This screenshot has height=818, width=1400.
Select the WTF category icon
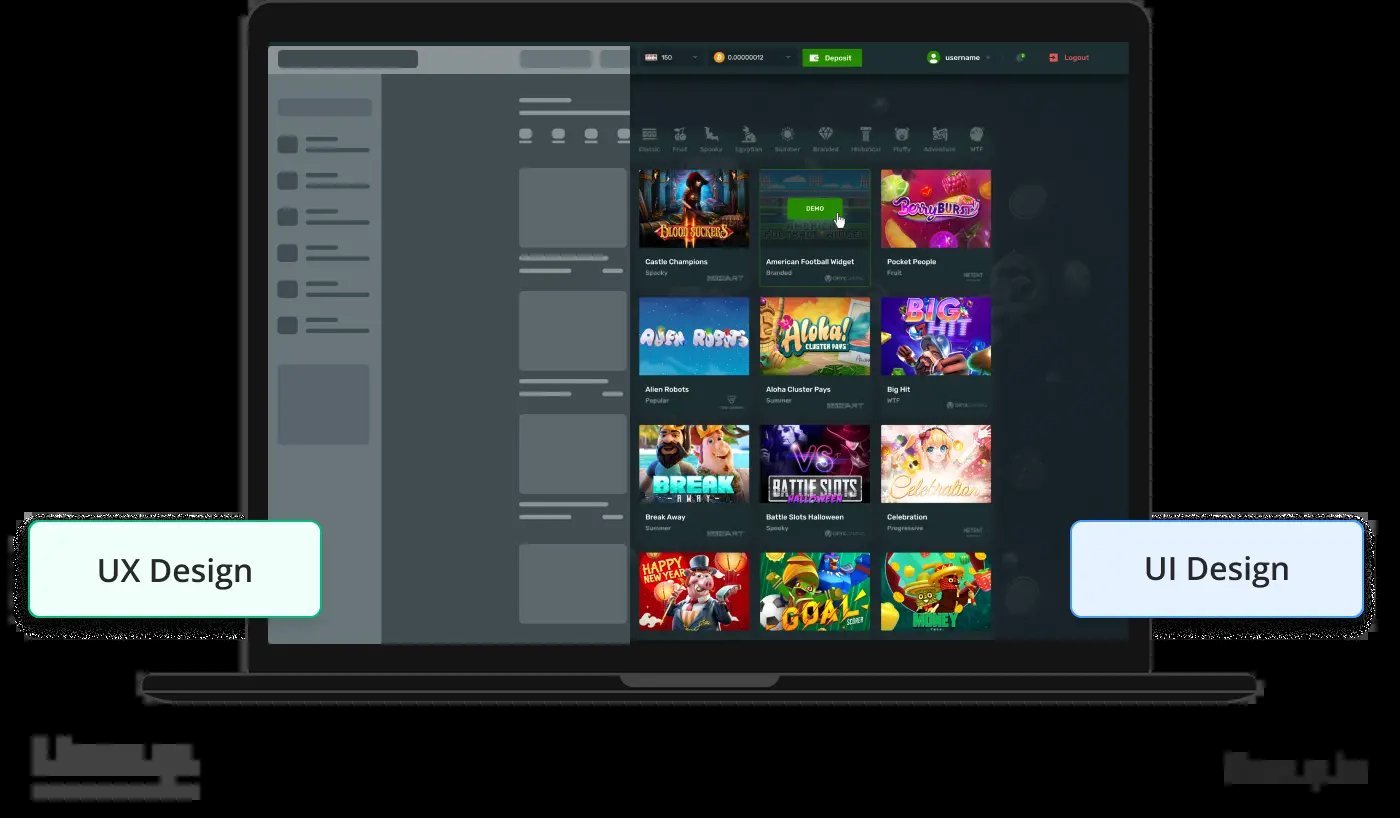coord(976,134)
